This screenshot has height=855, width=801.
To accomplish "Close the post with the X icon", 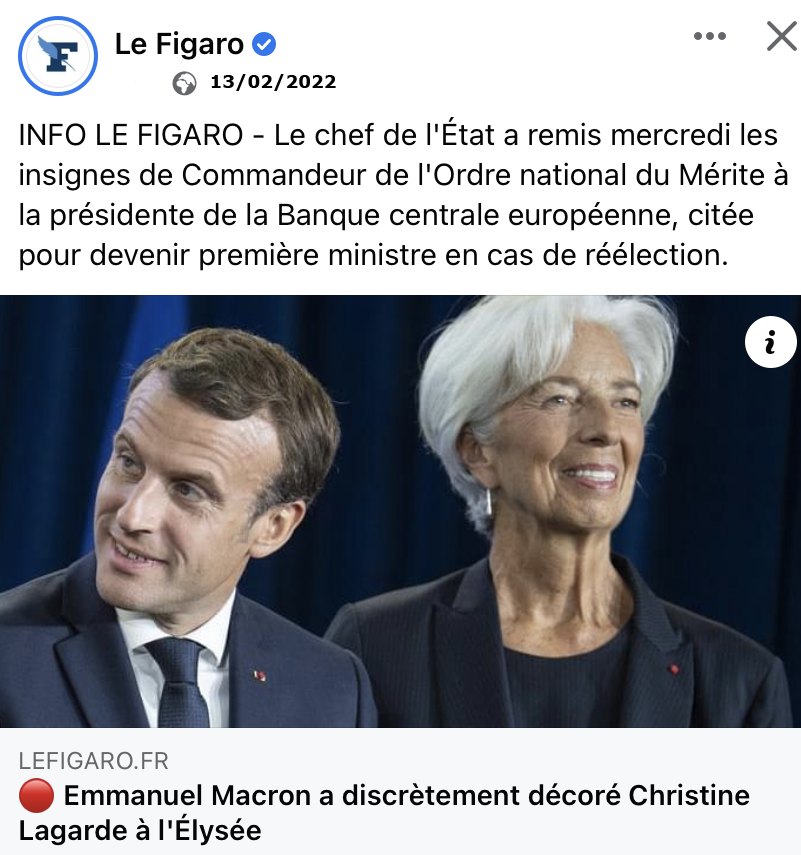I will (x=782, y=36).
